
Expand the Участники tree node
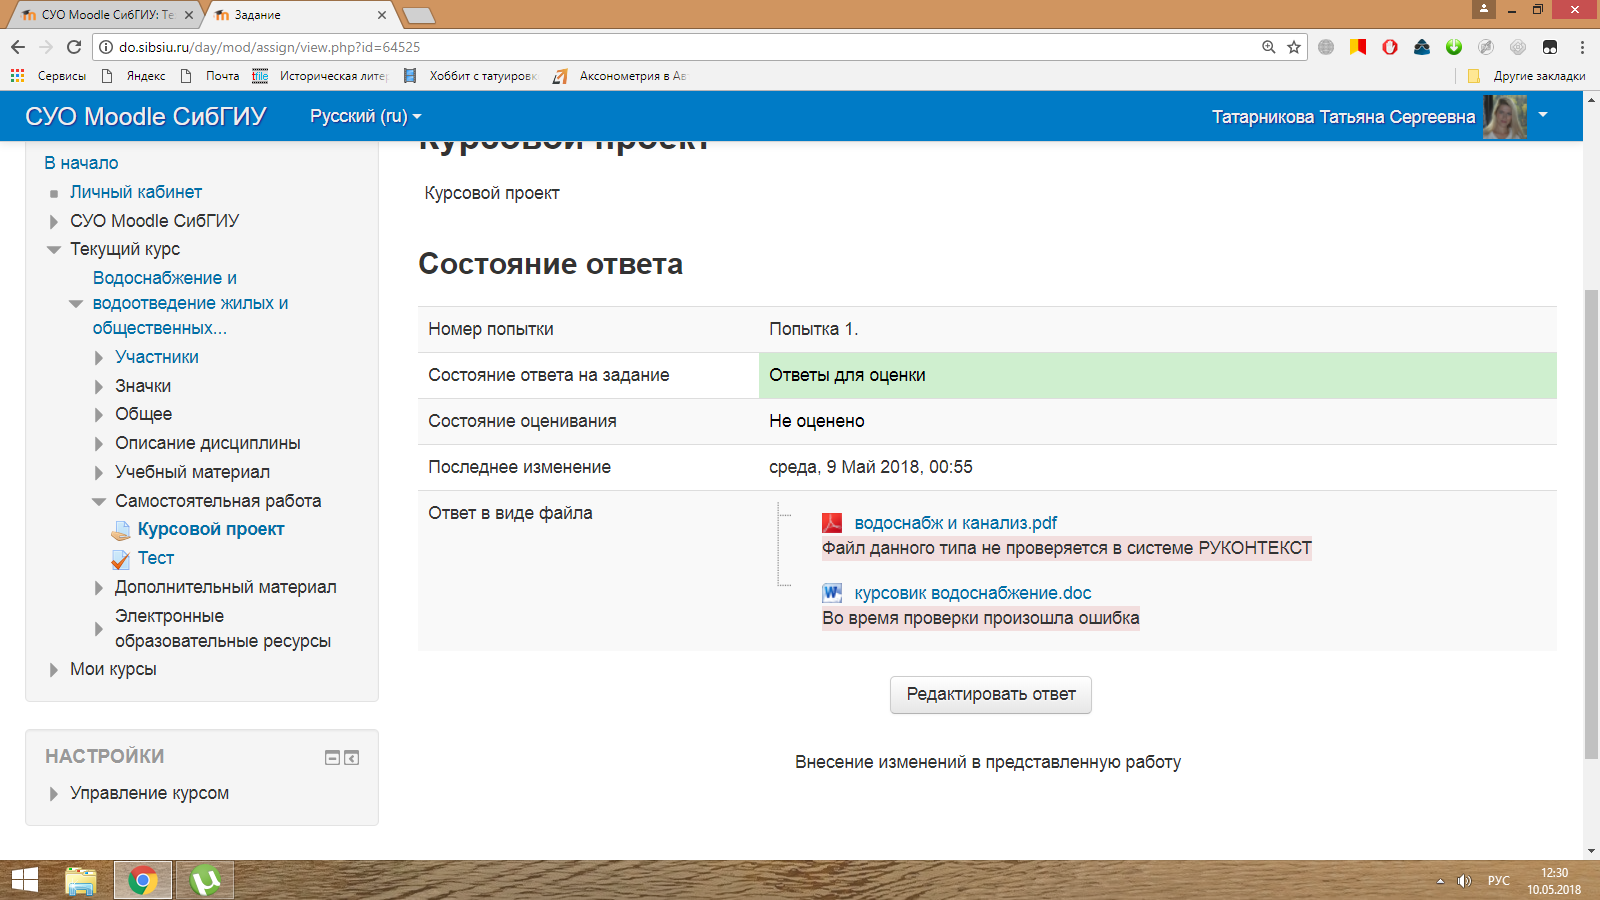pyautogui.click(x=99, y=358)
